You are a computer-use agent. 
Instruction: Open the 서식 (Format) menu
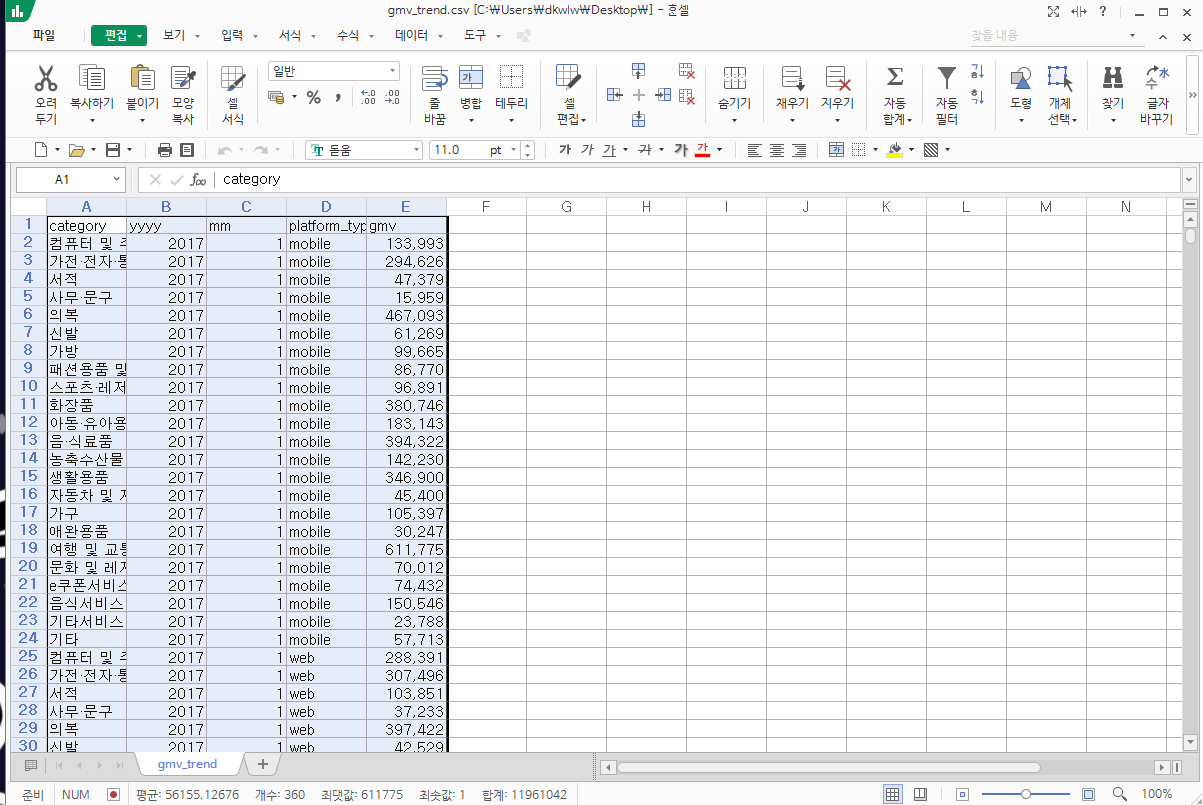(290, 35)
